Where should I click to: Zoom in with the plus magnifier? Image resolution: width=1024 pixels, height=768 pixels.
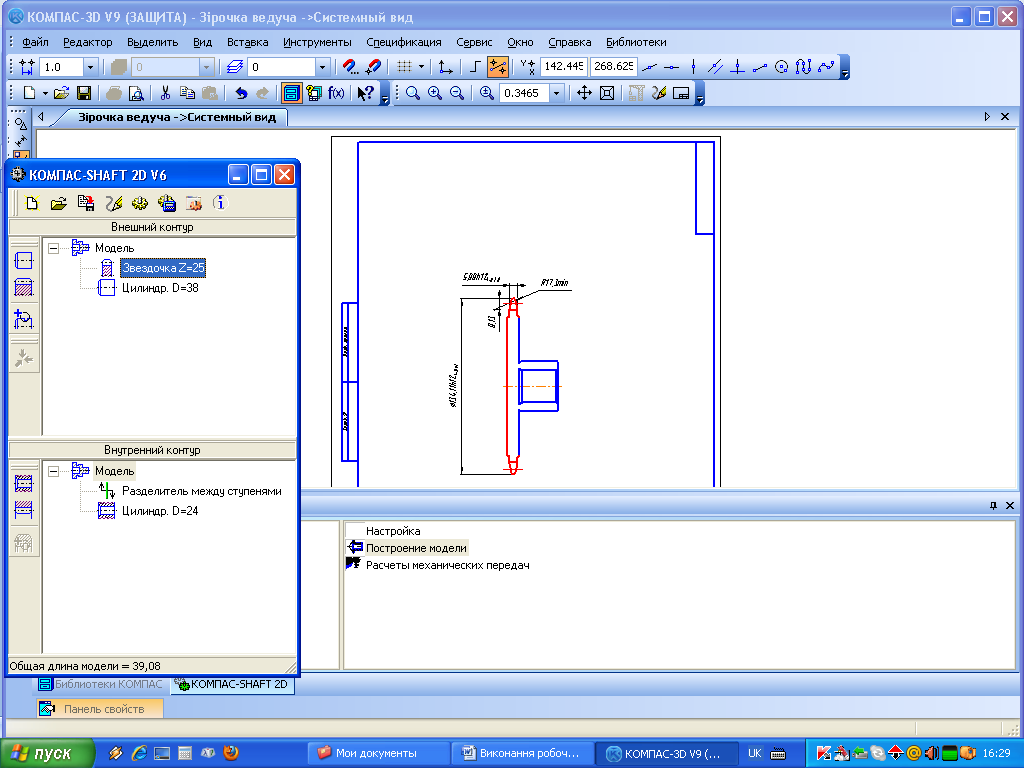tap(434, 93)
